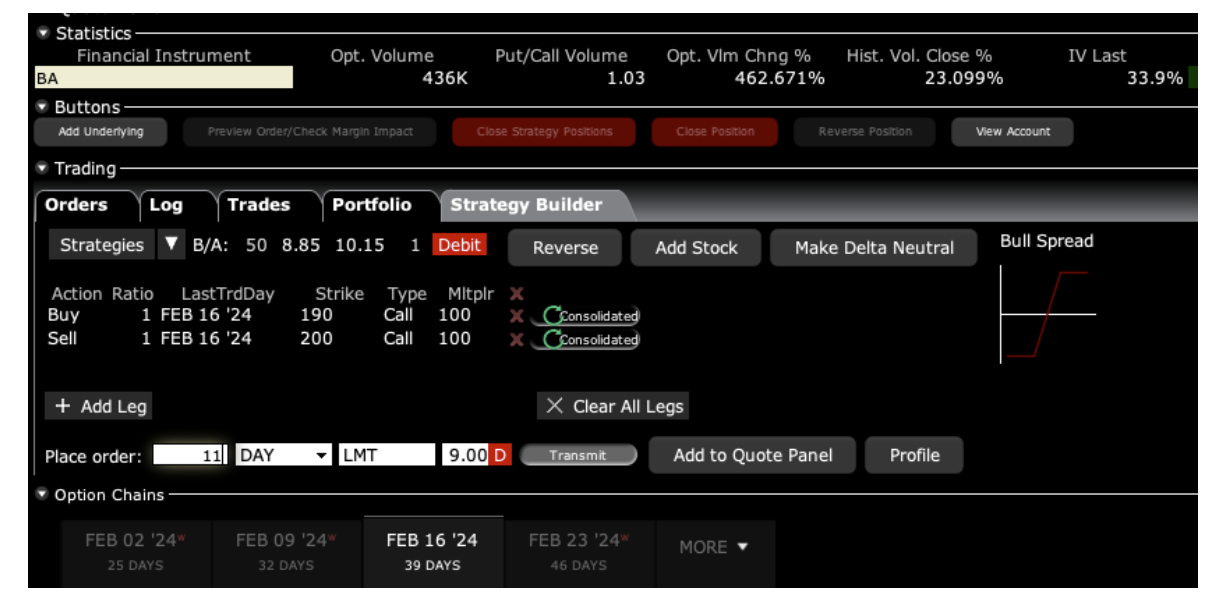Click the BA financial instrument field
1216x602 pixels.
(x=164, y=78)
